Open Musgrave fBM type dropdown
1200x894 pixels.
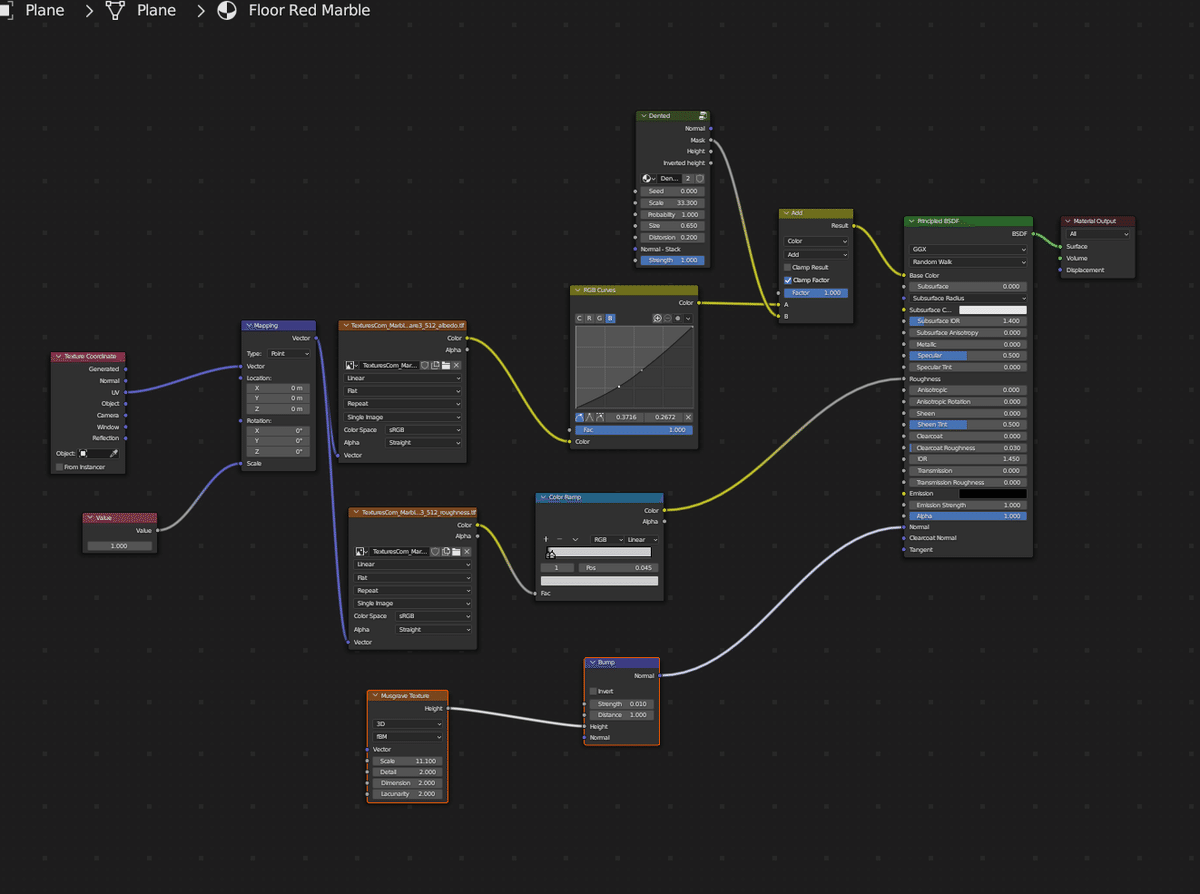[x=407, y=736]
